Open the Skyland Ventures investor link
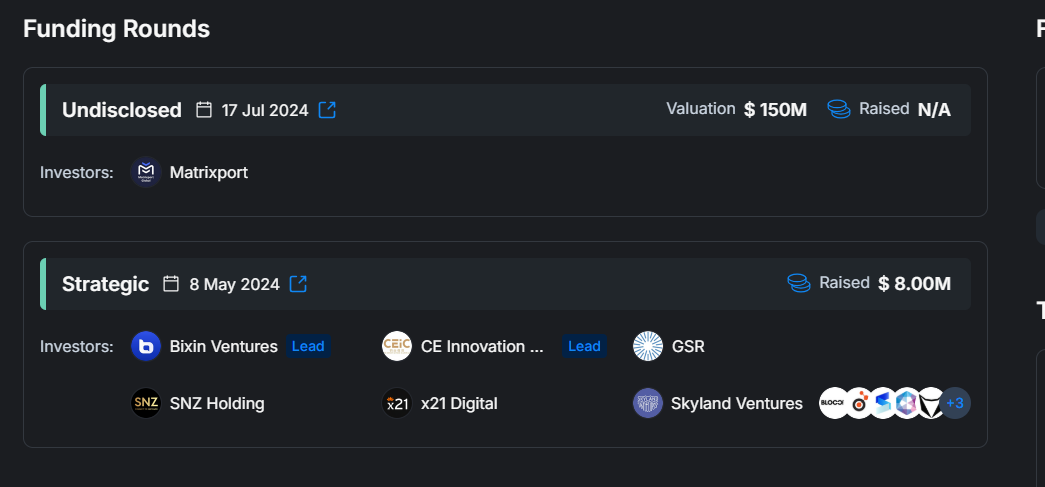Image resolution: width=1045 pixels, height=487 pixels. pyautogui.click(x=738, y=404)
